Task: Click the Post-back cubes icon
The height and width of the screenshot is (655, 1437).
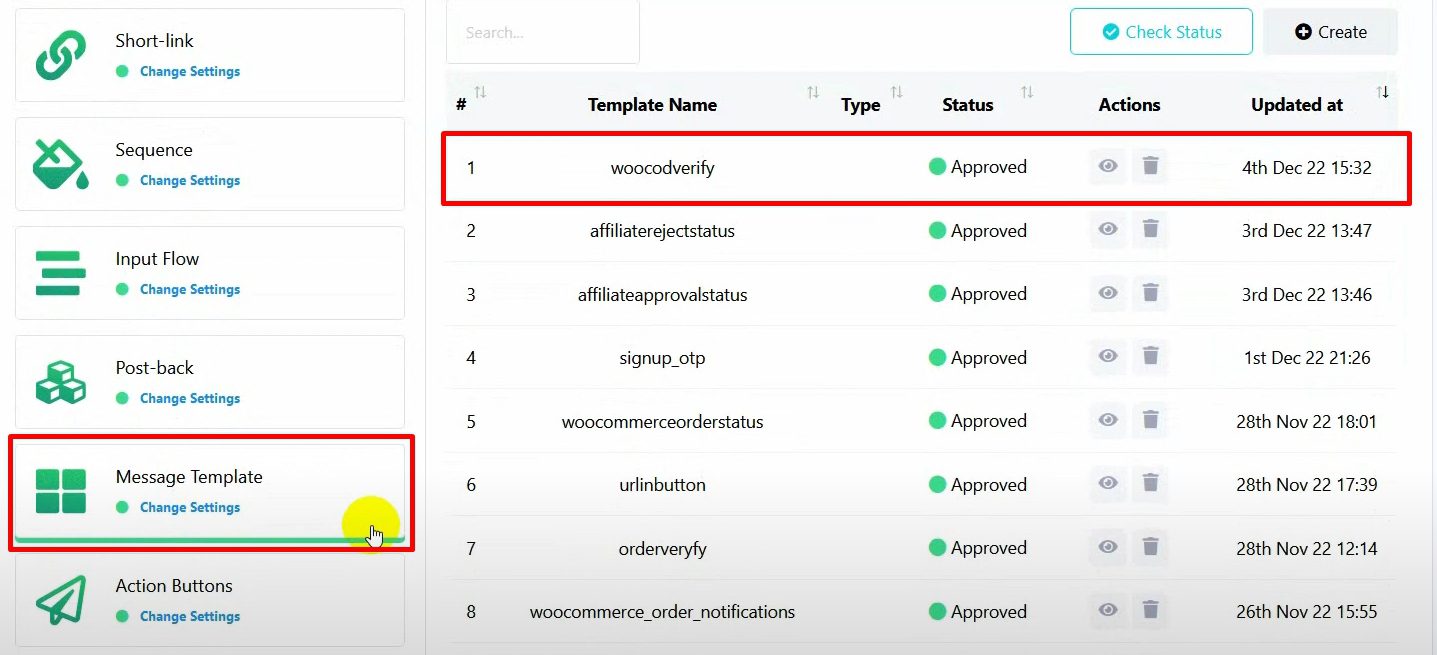Action: [61, 382]
